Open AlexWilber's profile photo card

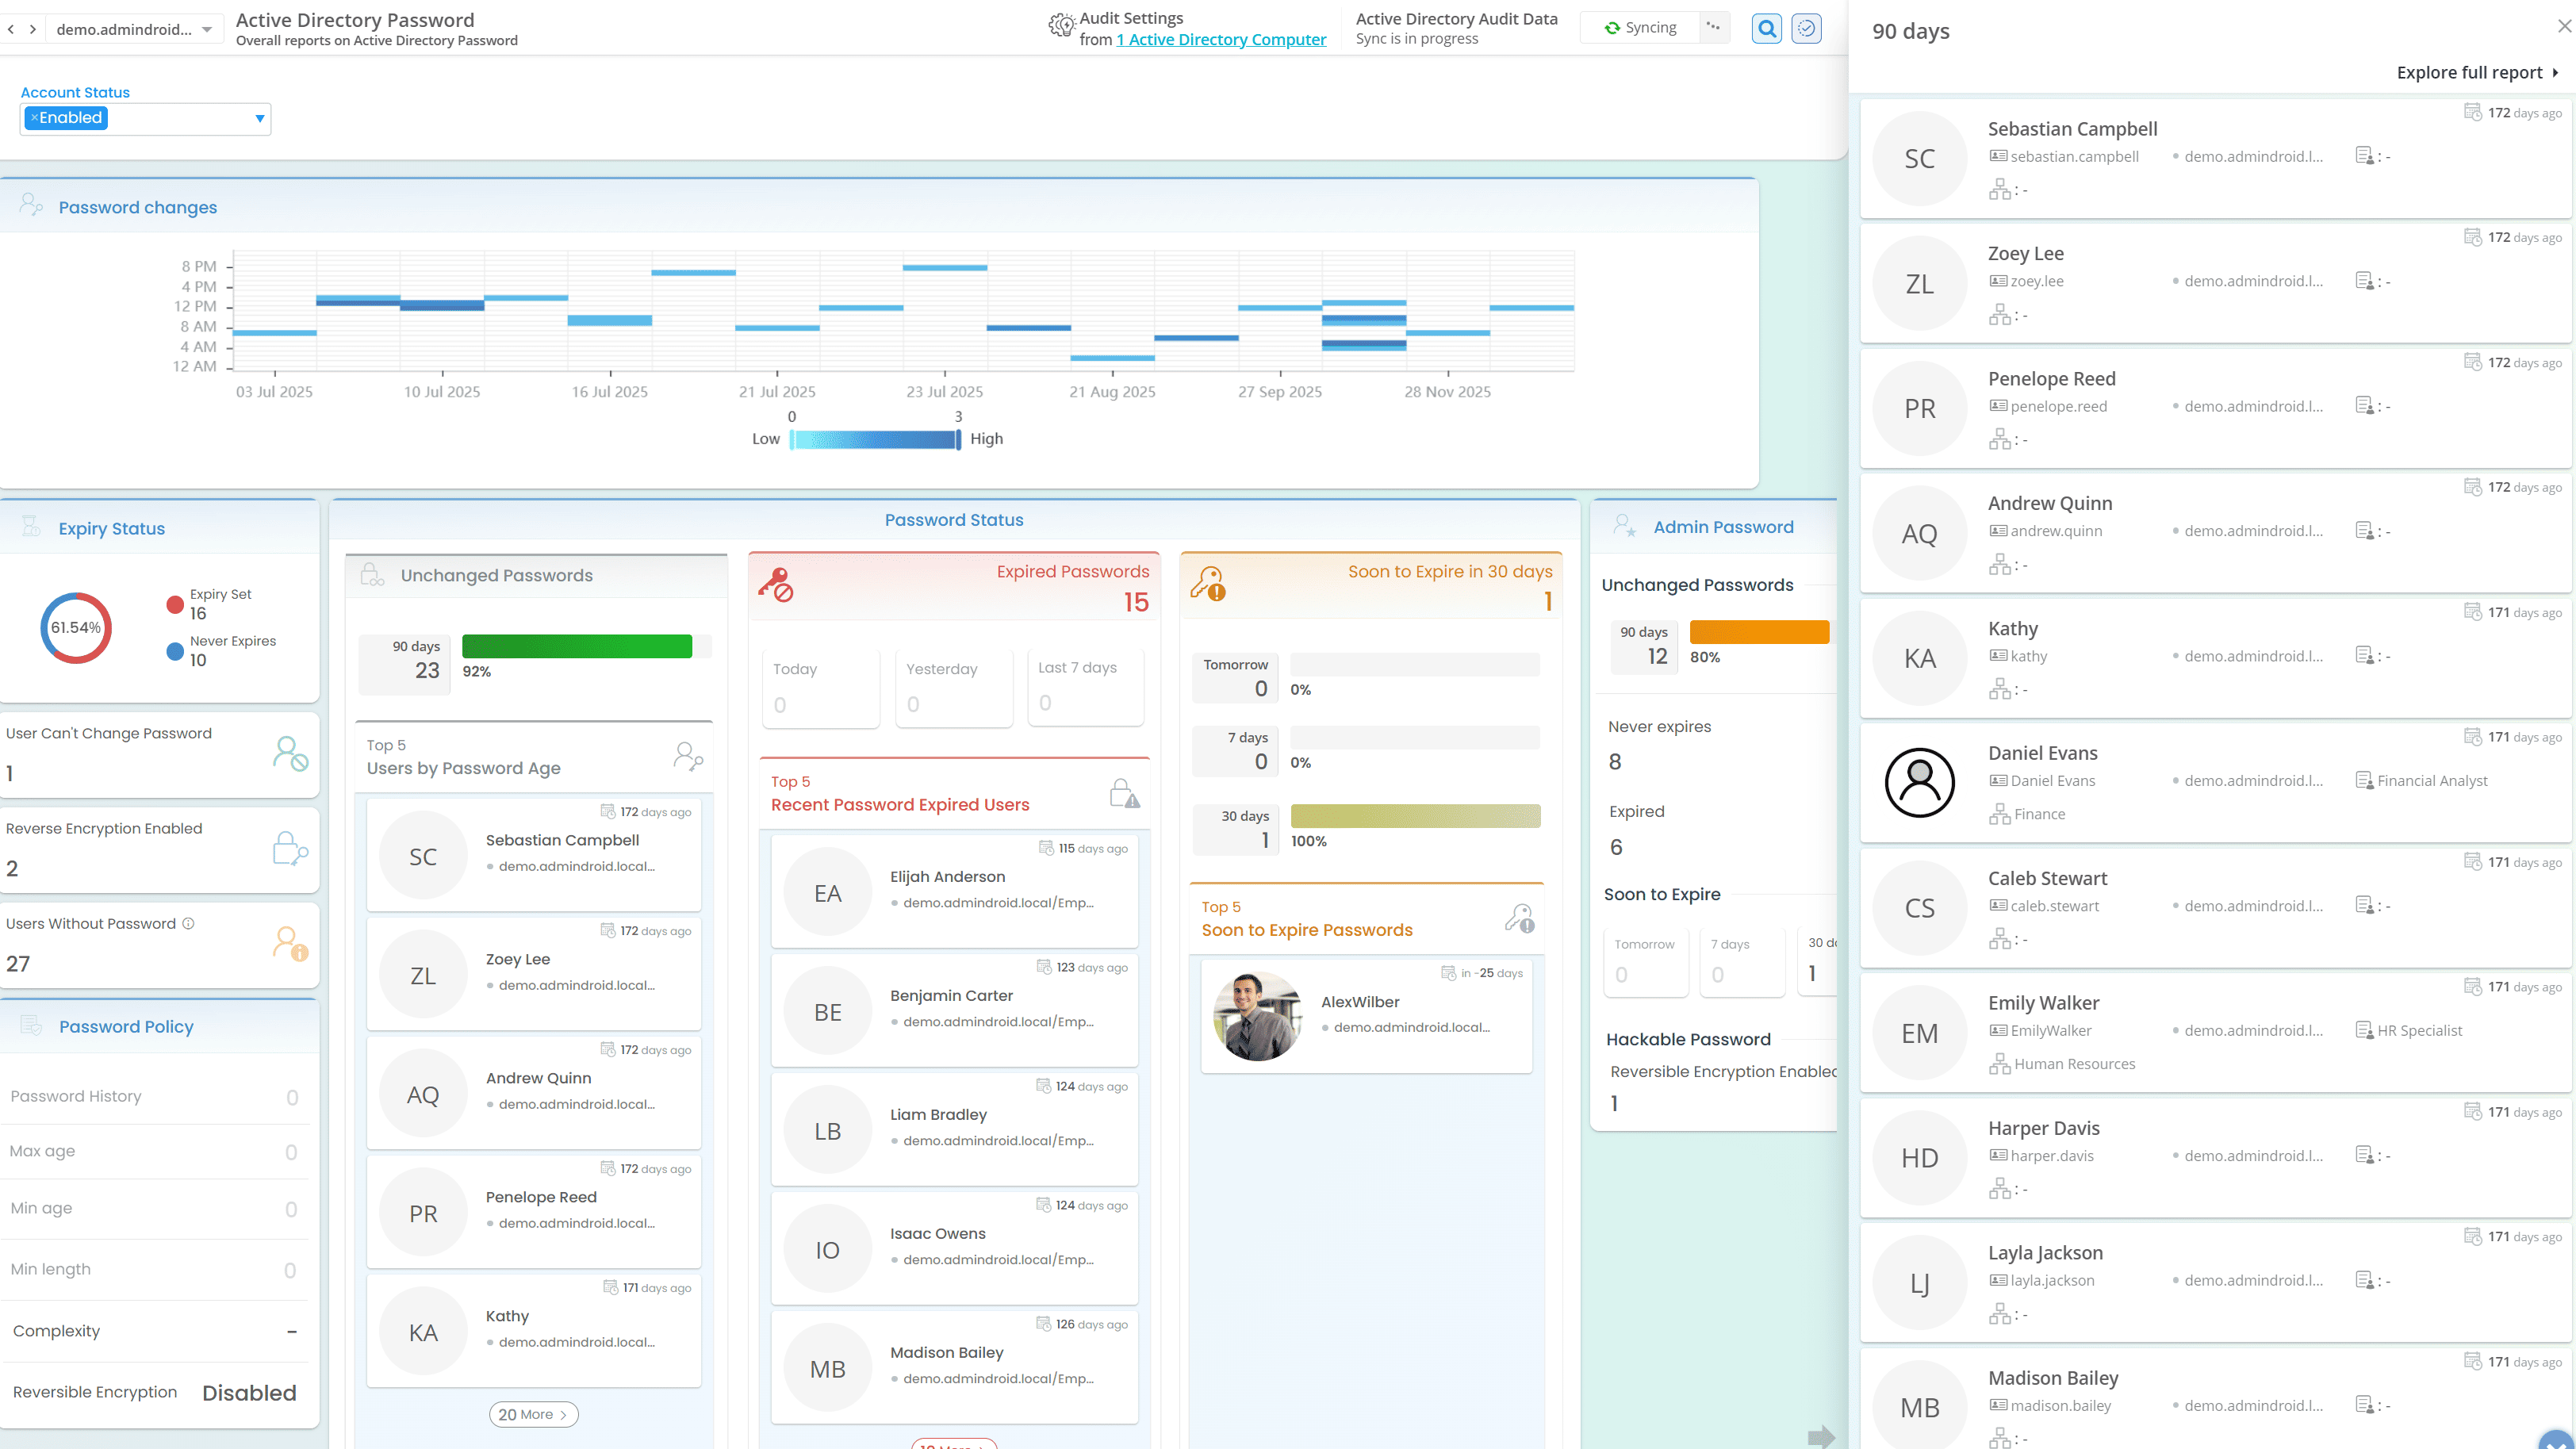coord(1257,1016)
